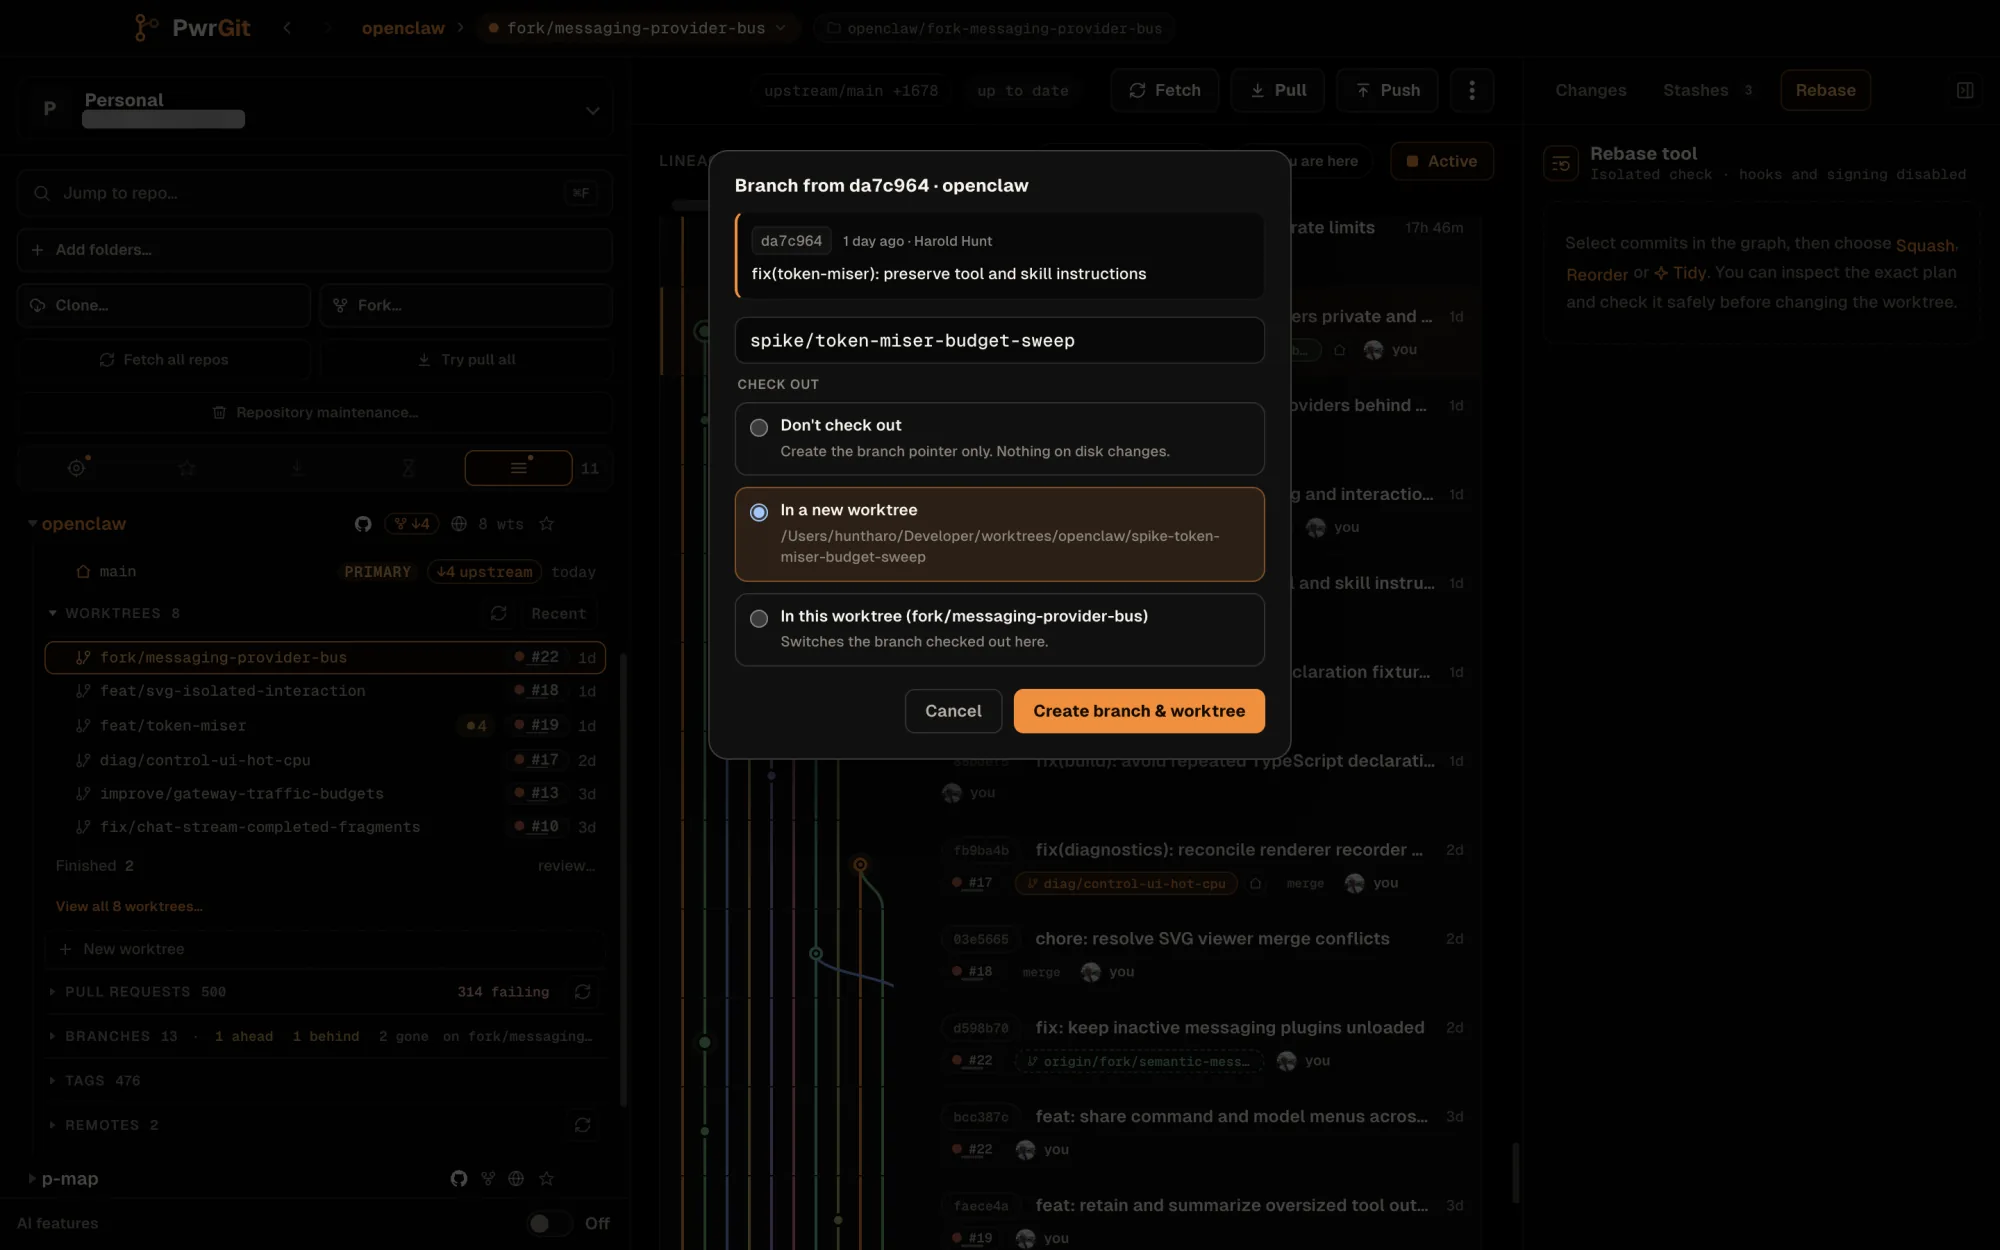This screenshot has height=1250, width=2000.
Task: Click Create branch & worktree button
Action: [1139, 711]
